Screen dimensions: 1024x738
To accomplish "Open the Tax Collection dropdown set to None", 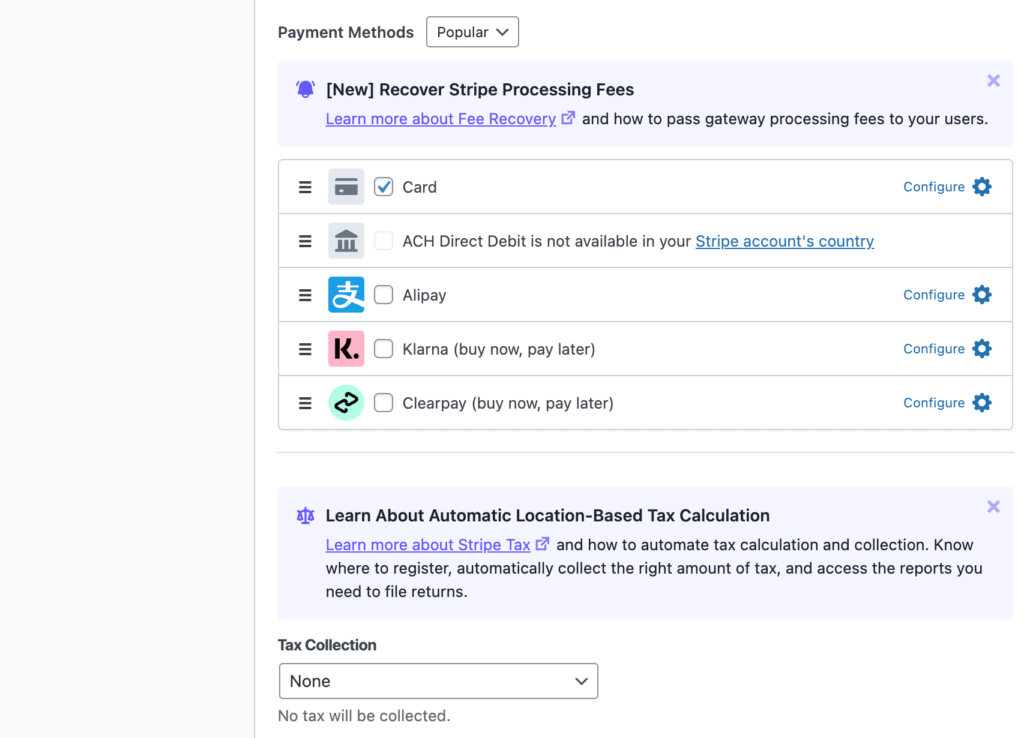I will pos(438,681).
